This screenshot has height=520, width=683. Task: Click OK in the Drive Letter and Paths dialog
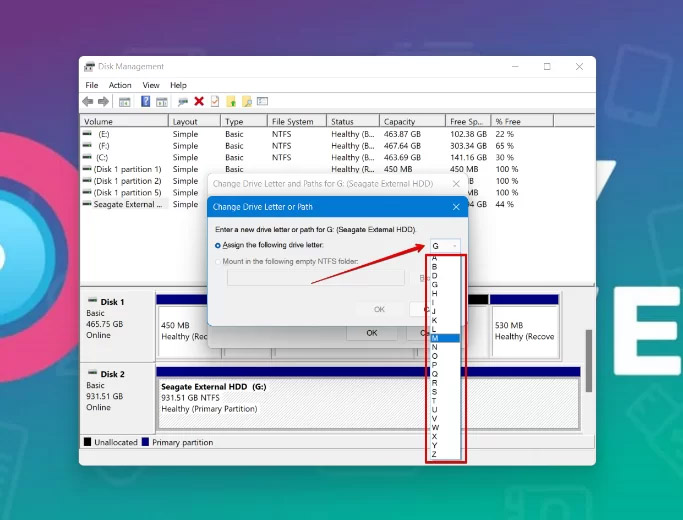tap(372, 333)
